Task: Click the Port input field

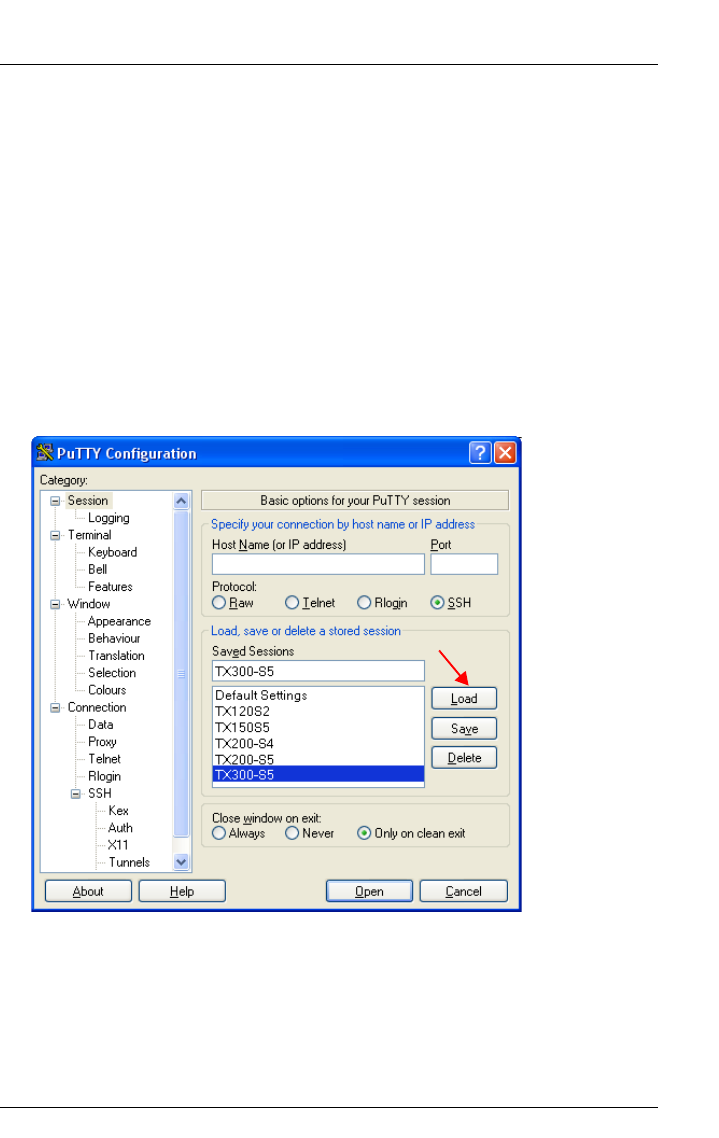Action: (464, 565)
